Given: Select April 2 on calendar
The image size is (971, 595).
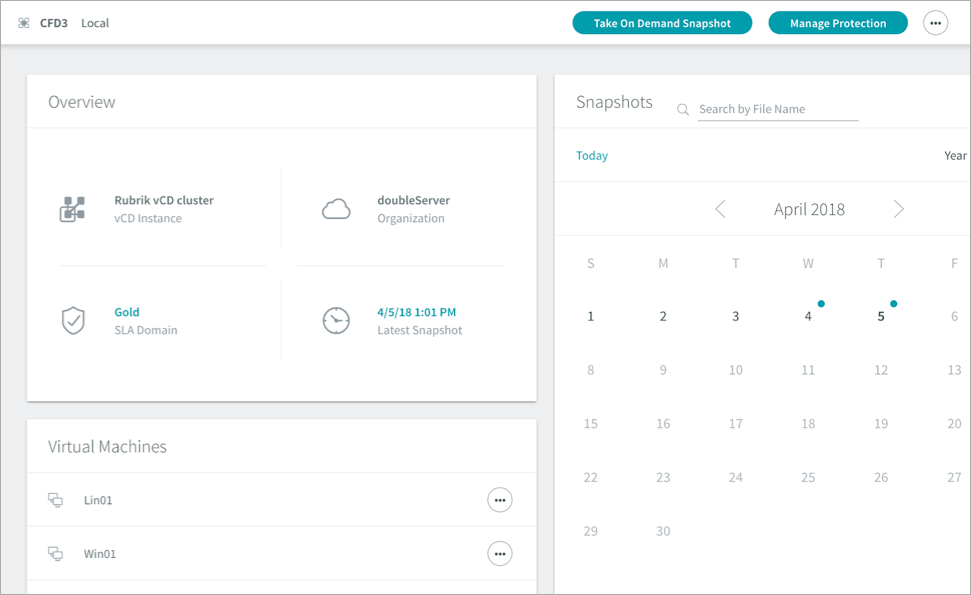Looking at the screenshot, I should click(663, 316).
